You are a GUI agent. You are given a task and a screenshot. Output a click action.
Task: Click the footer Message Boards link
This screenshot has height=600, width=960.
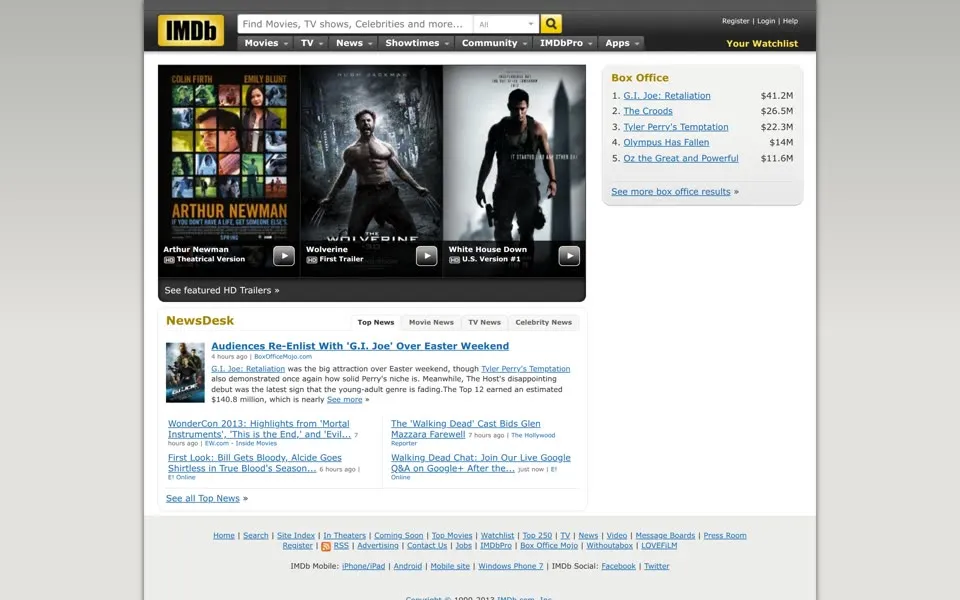tap(665, 535)
